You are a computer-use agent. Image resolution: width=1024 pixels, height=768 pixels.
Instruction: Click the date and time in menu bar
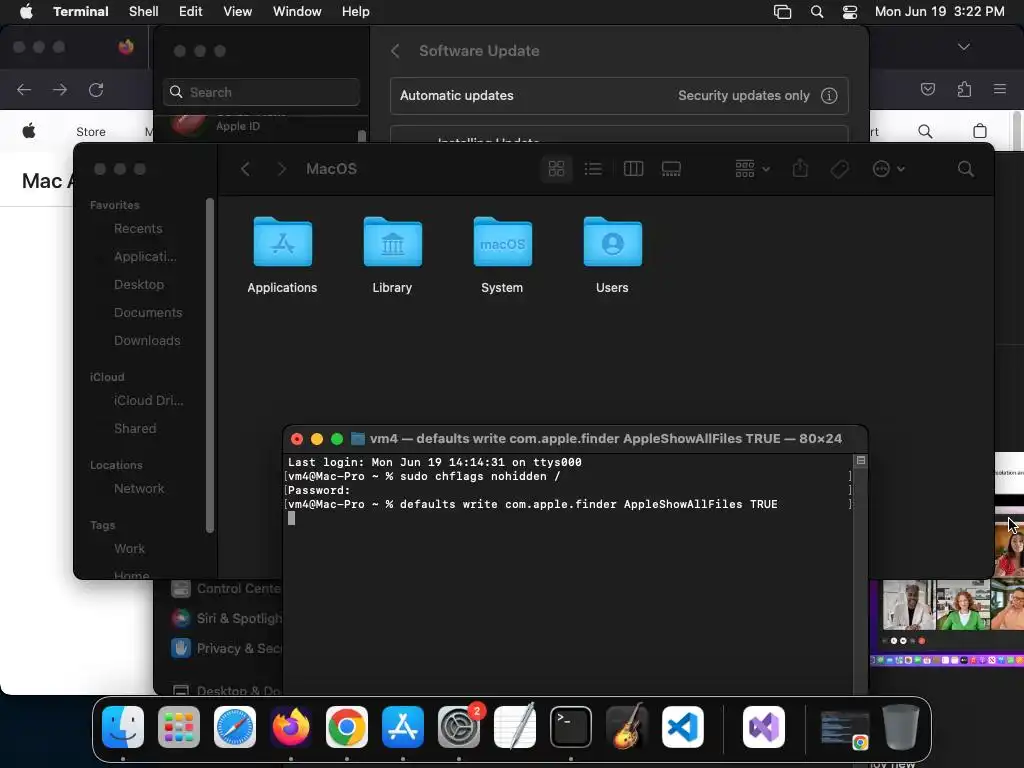(939, 11)
